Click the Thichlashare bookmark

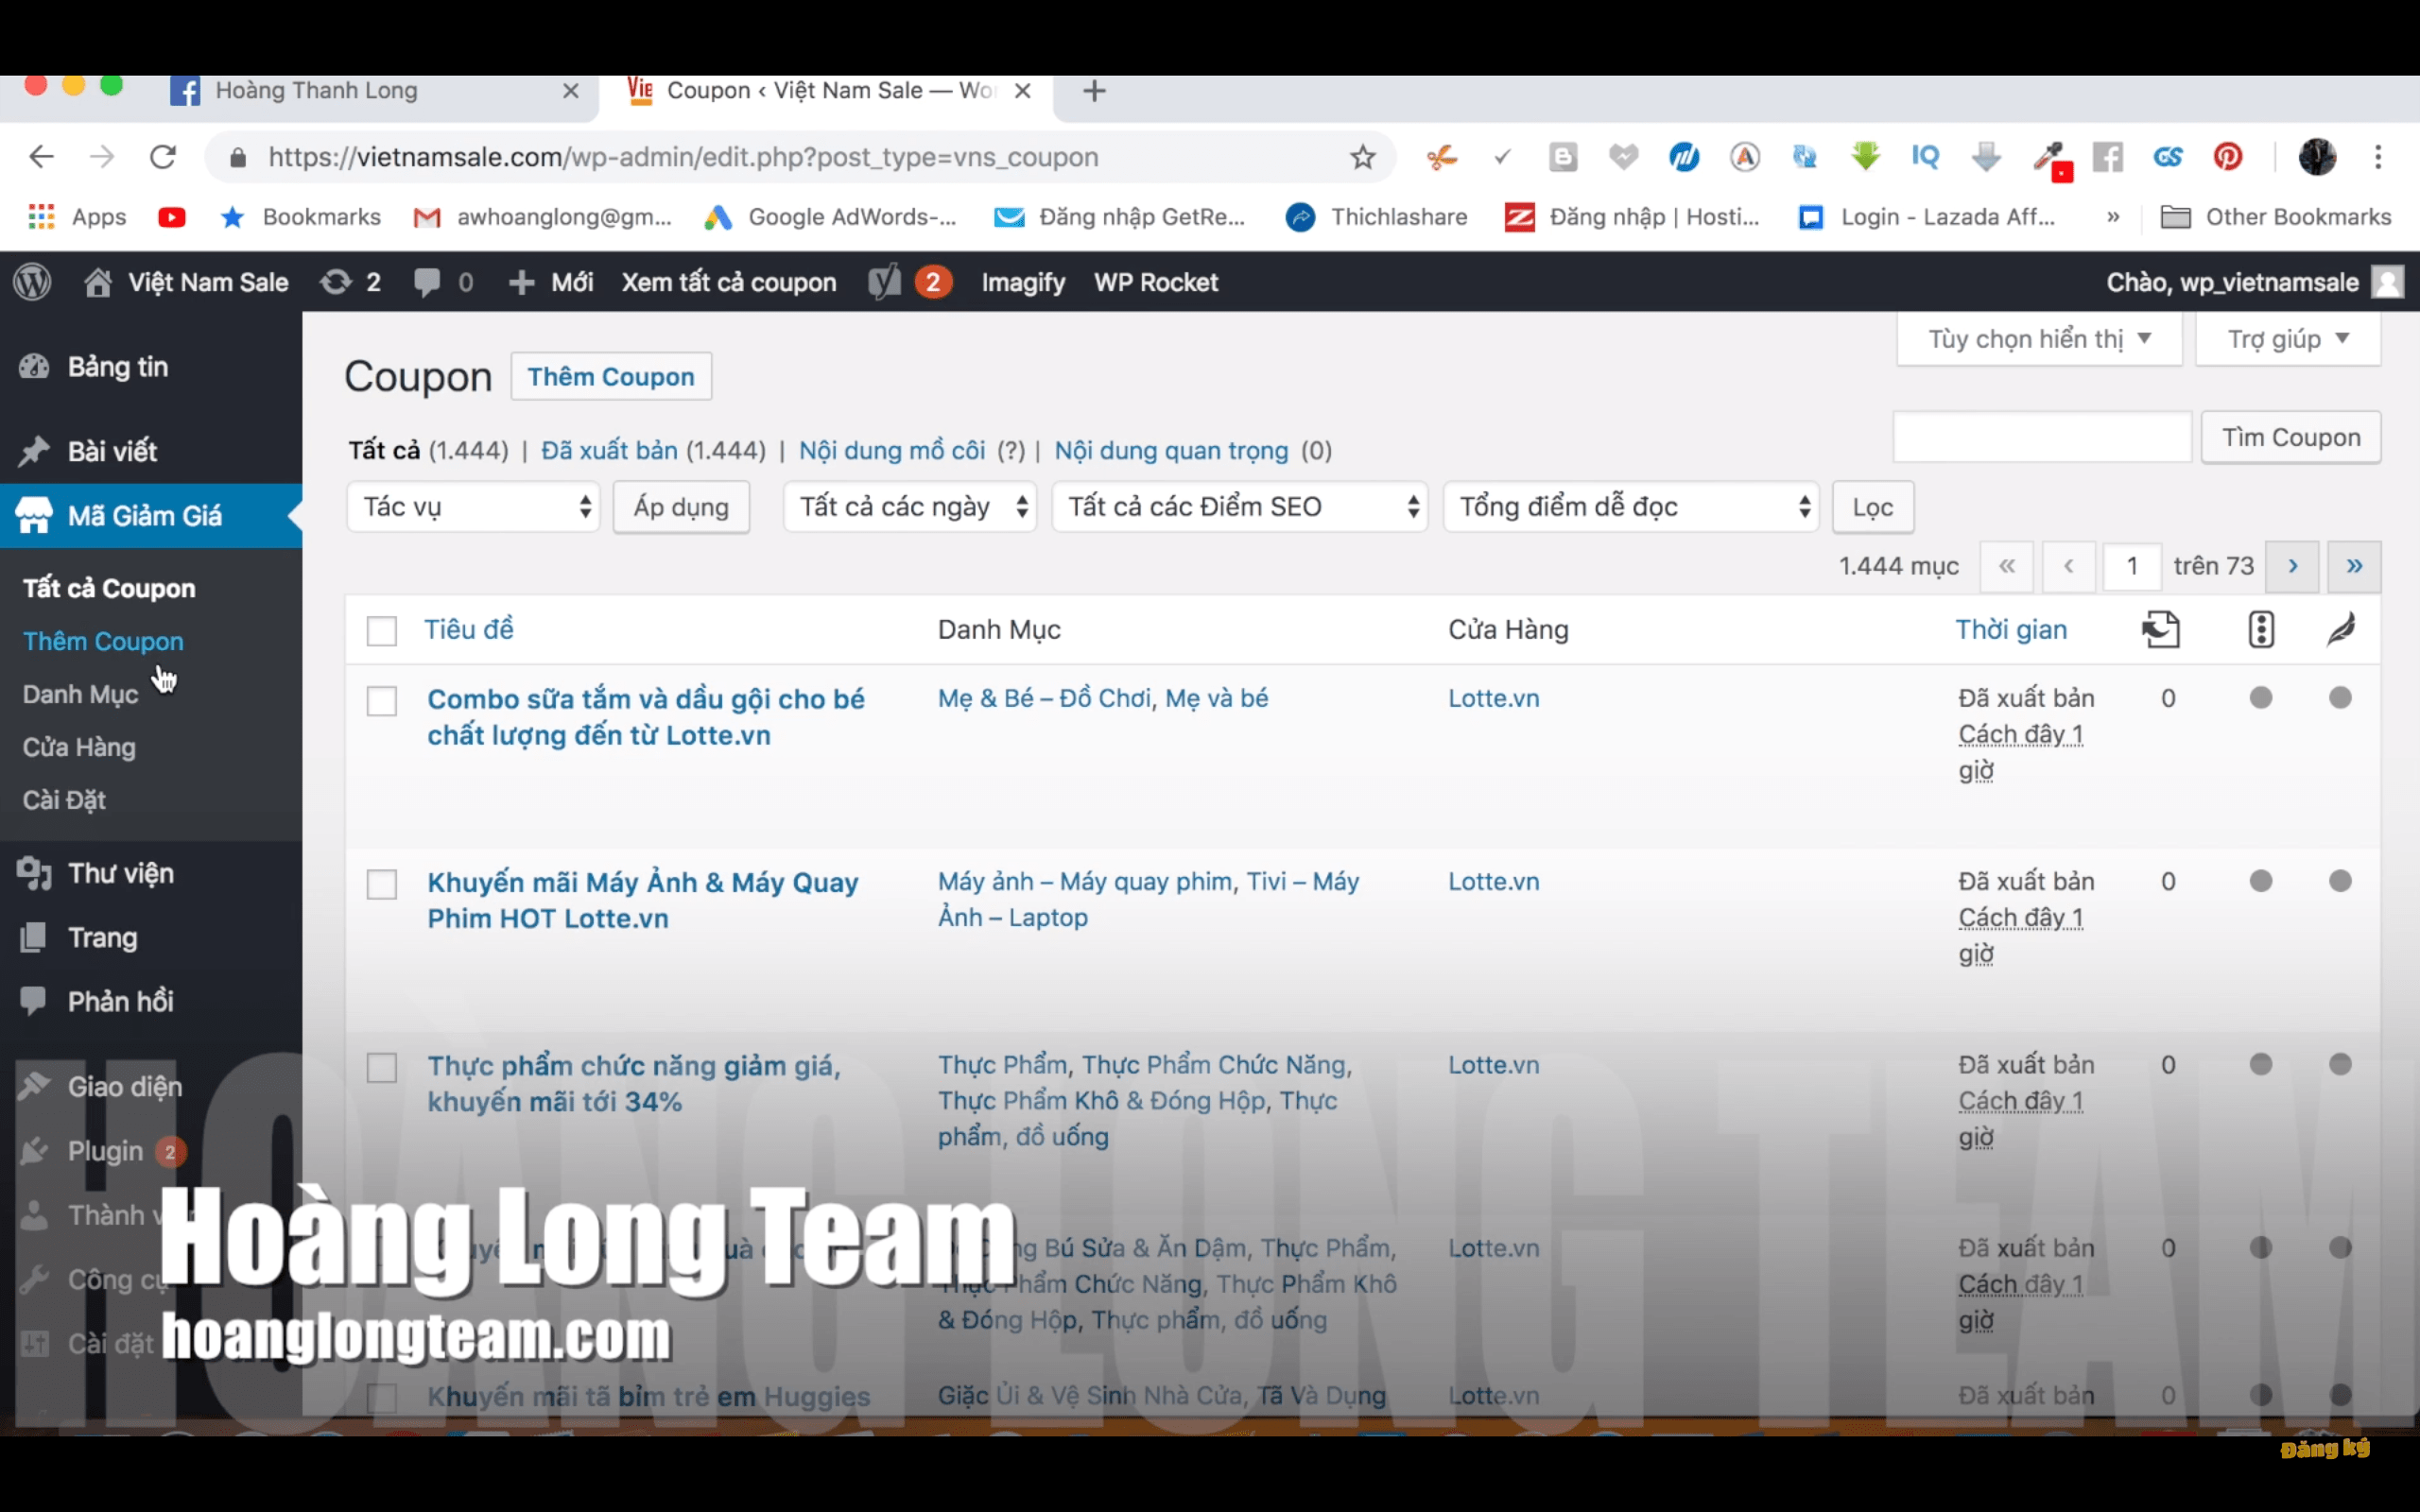pyautogui.click(x=1377, y=217)
